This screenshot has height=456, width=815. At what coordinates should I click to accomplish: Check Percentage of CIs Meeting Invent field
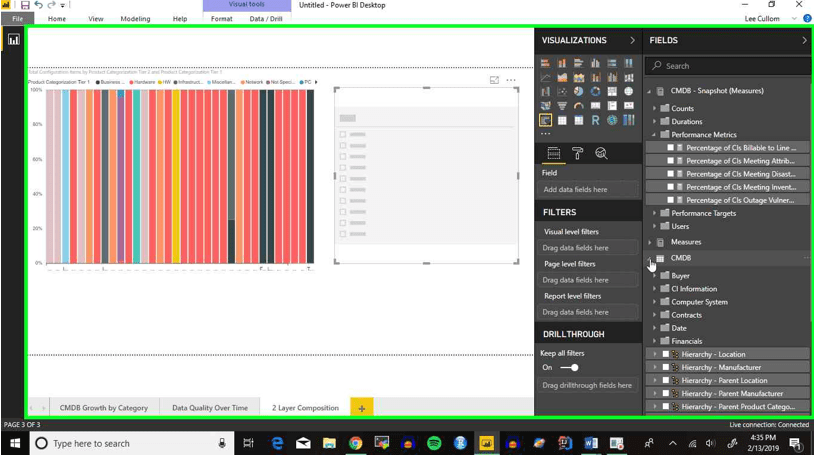[671, 187]
